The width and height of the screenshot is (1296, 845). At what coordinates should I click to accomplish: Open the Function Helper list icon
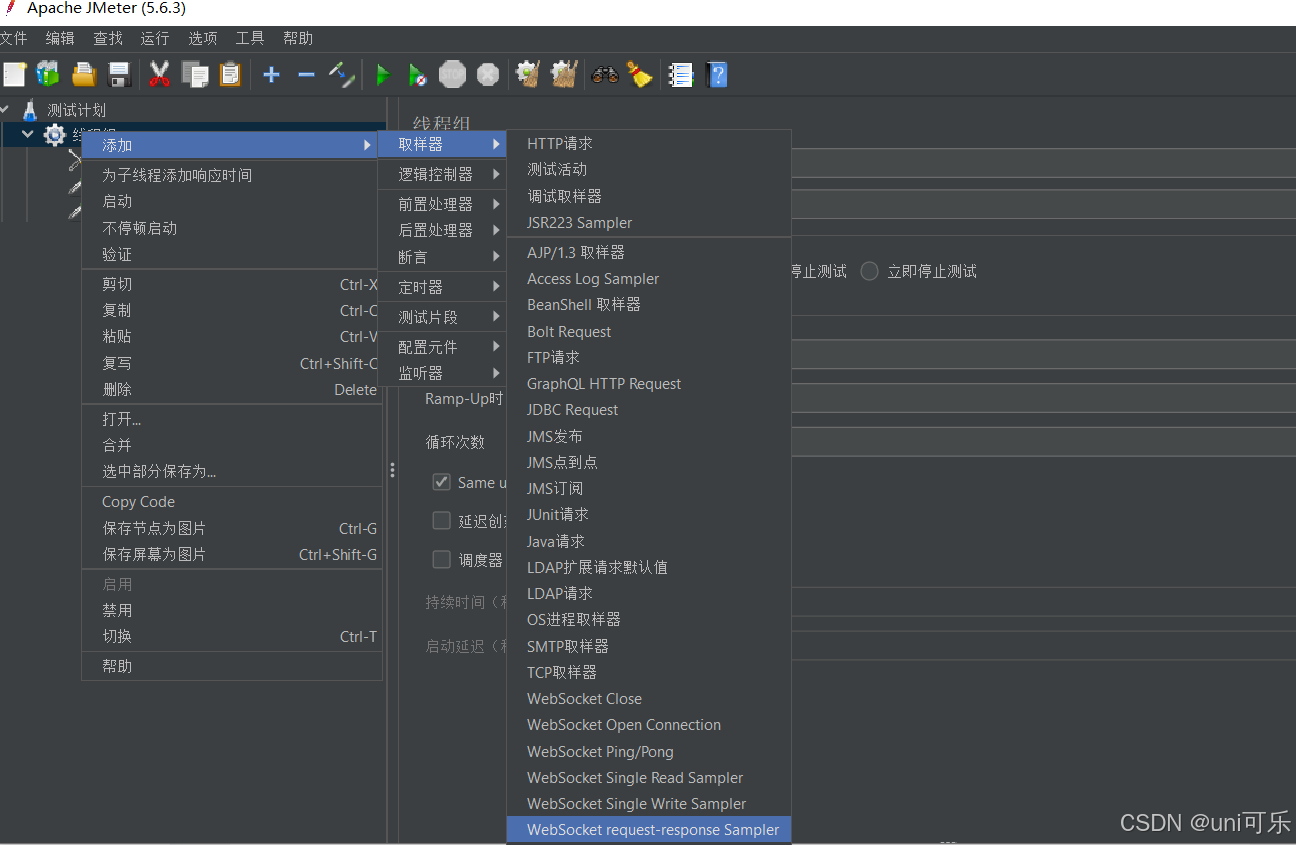680,74
